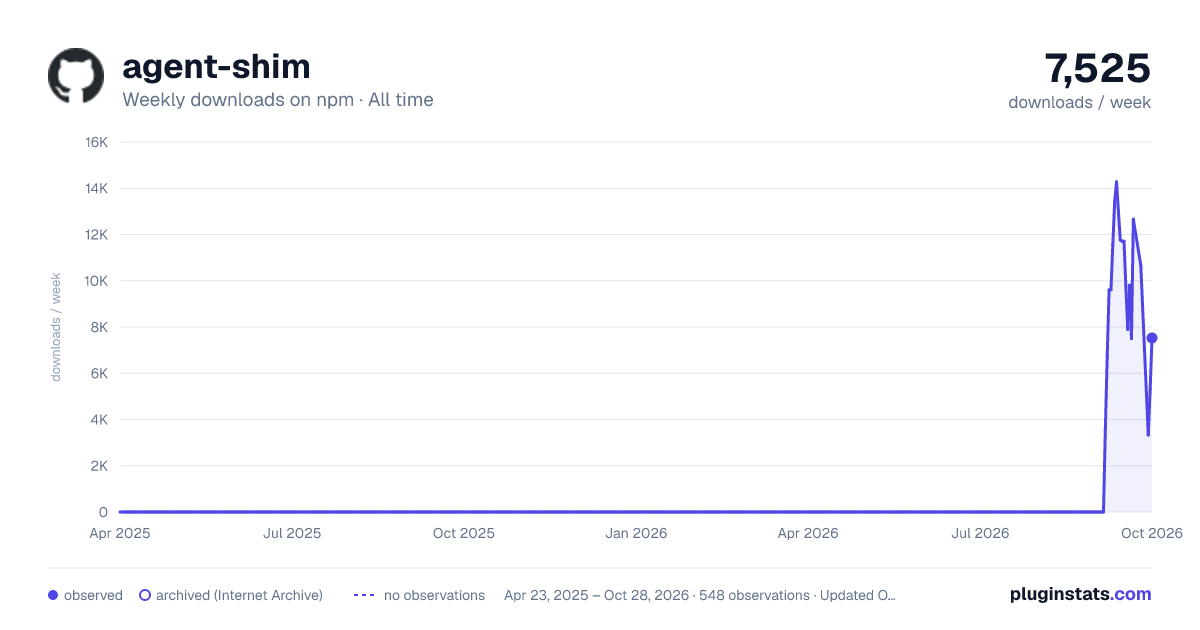Click the Apr 2026 x-axis label
Image resolution: width=1200 pixels, height=630 pixels.
tap(808, 533)
